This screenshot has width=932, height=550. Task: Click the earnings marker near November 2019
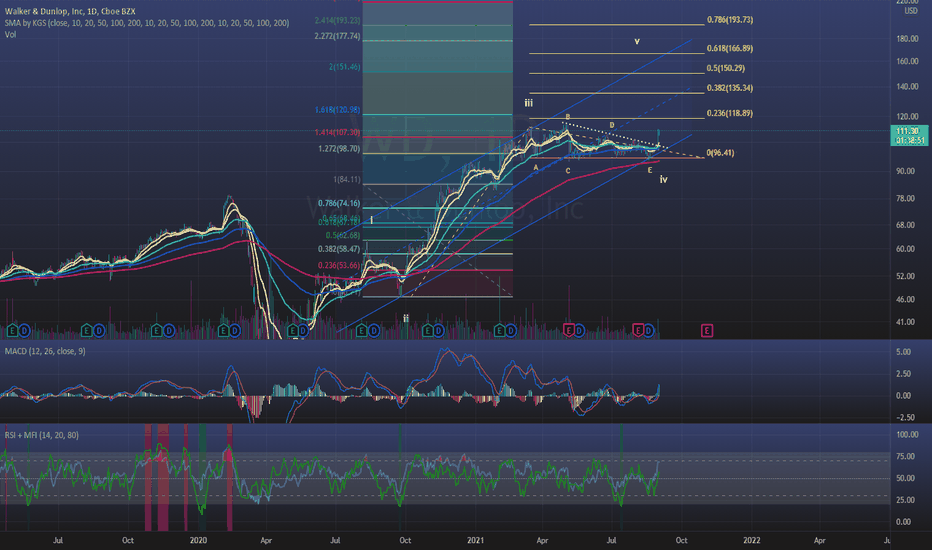(x=156, y=331)
